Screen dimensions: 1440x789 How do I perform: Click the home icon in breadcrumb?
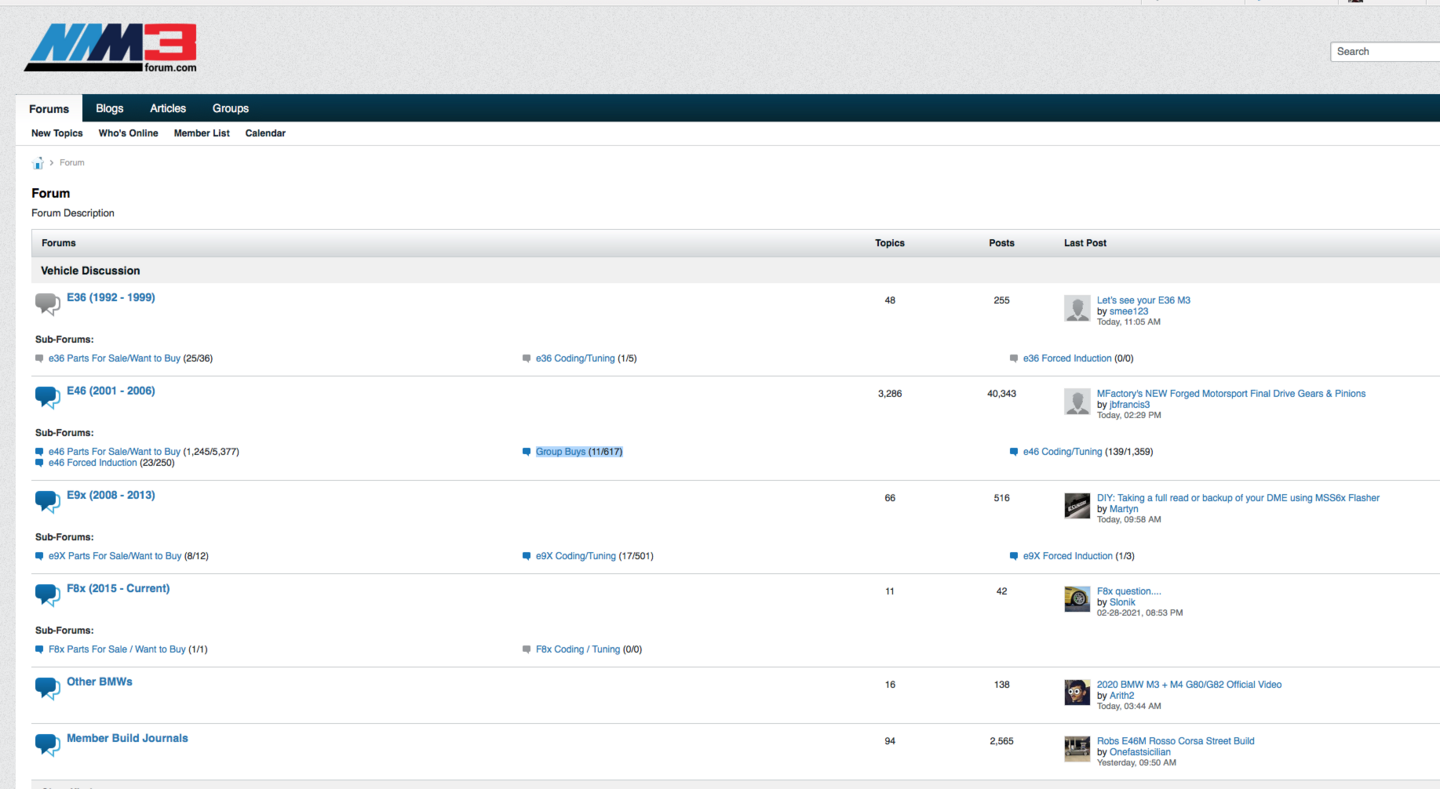(x=38, y=163)
